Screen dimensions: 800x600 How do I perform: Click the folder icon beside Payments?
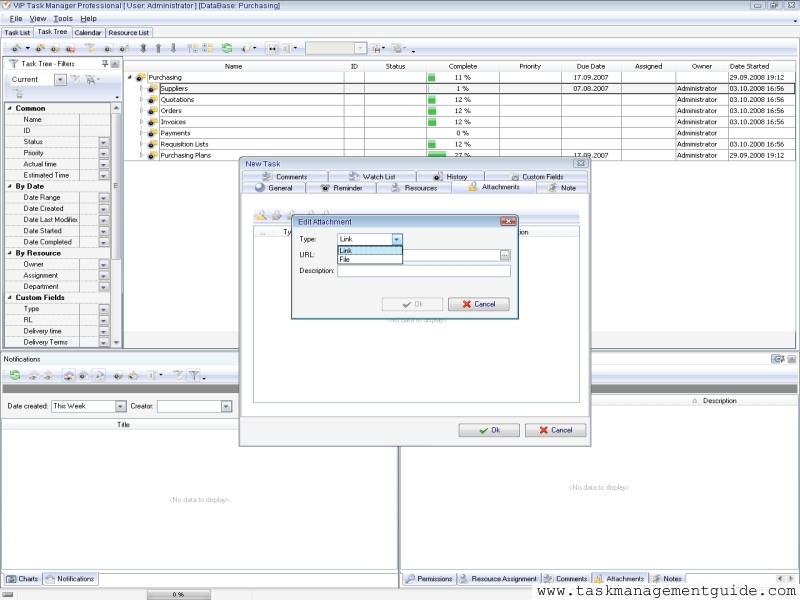152,133
